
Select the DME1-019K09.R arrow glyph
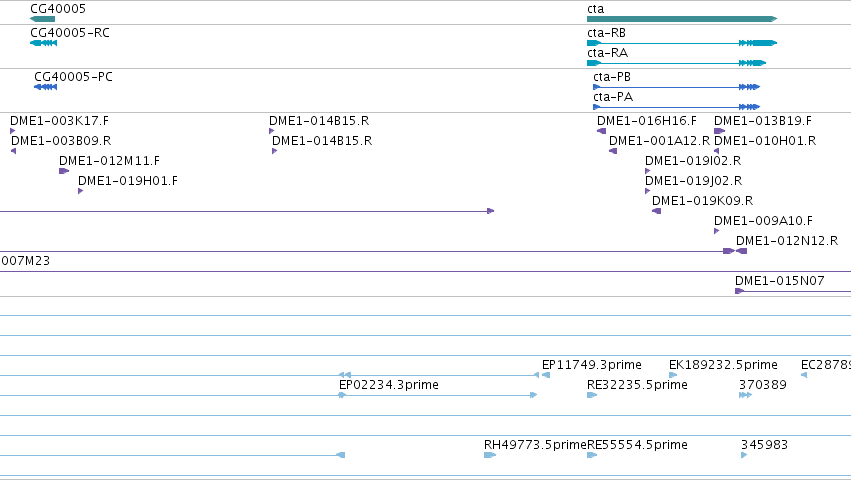[x=656, y=211]
